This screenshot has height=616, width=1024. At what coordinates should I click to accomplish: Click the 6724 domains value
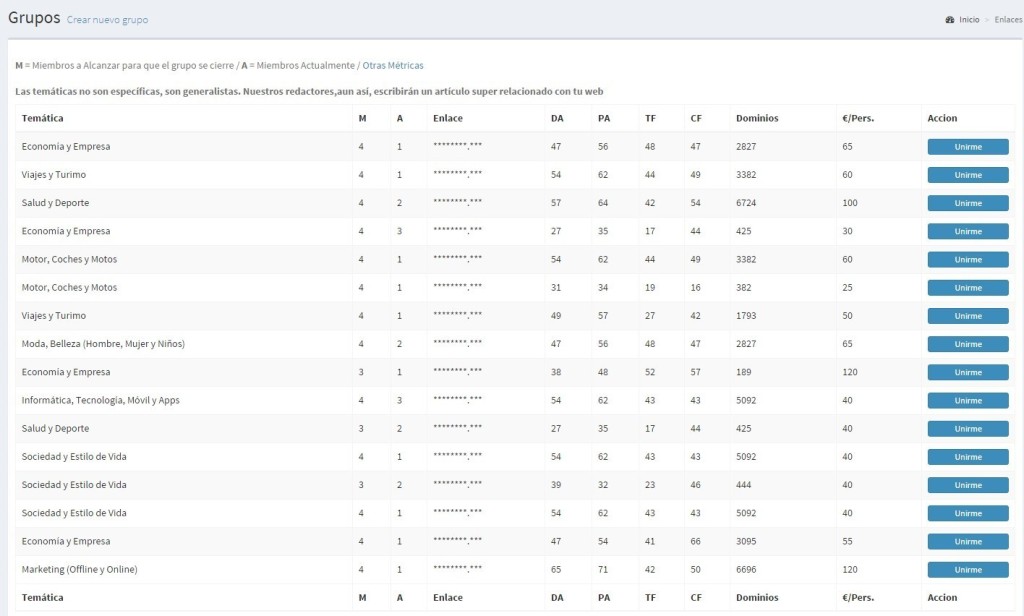[746, 203]
